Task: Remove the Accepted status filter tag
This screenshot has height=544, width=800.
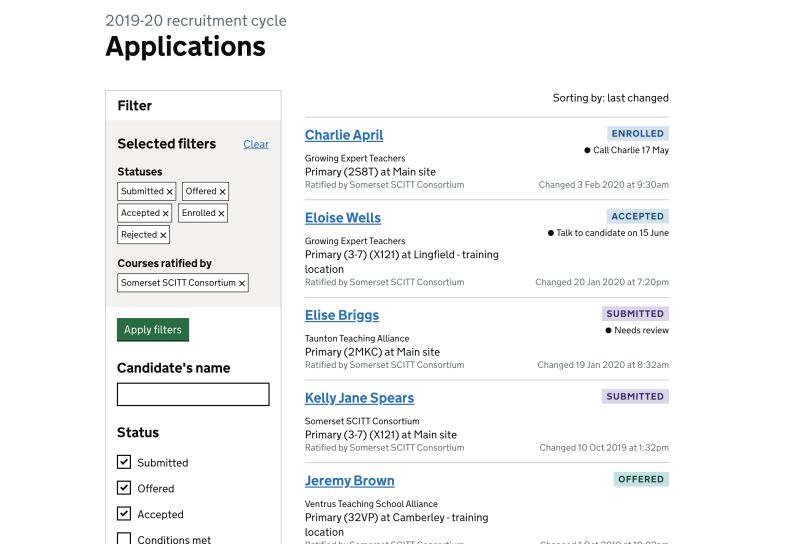Action: (x=166, y=214)
